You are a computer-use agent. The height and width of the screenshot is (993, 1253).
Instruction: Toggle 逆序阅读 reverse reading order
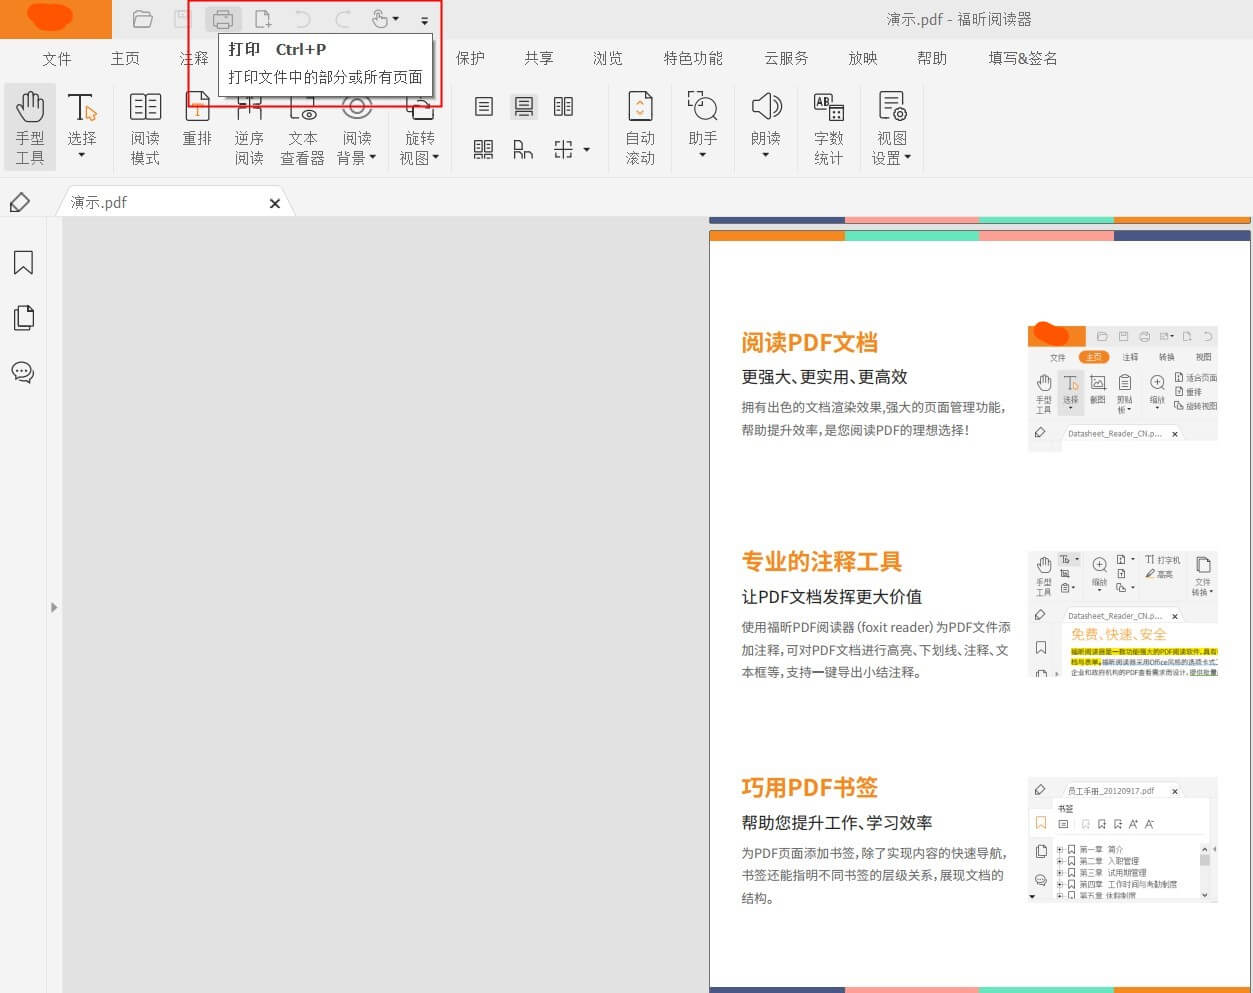click(x=249, y=128)
